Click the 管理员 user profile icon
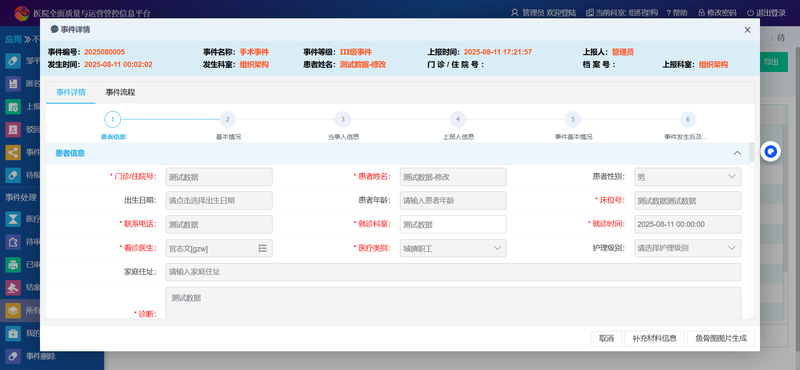The image size is (800, 370). pos(514,13)
